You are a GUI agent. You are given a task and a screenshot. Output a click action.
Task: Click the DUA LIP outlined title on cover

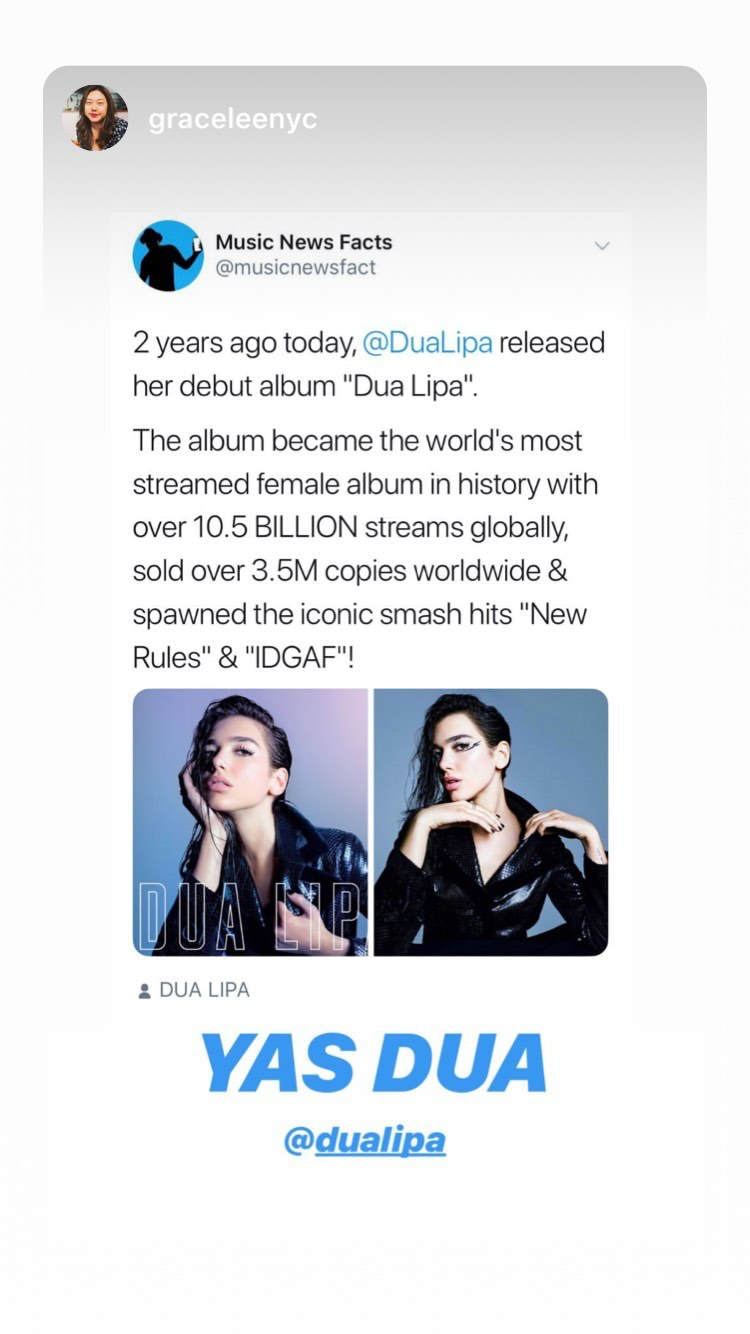click(250, 916)
